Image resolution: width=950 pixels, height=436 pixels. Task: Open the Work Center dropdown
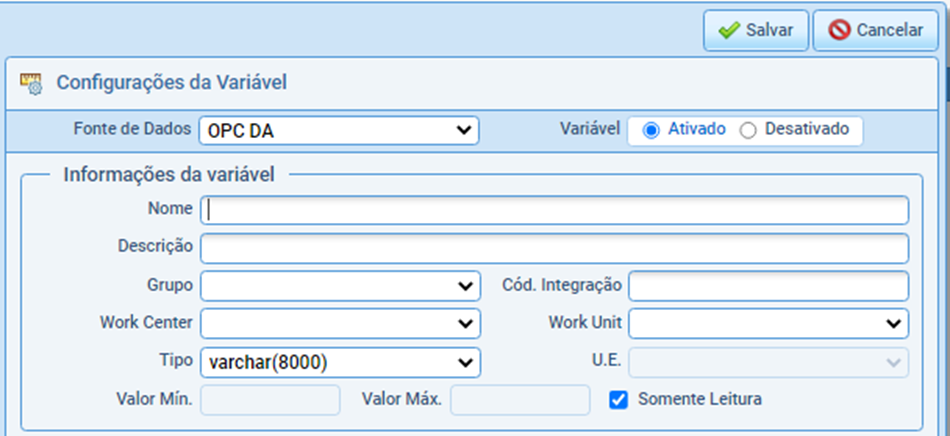click(x=340, y=323)
